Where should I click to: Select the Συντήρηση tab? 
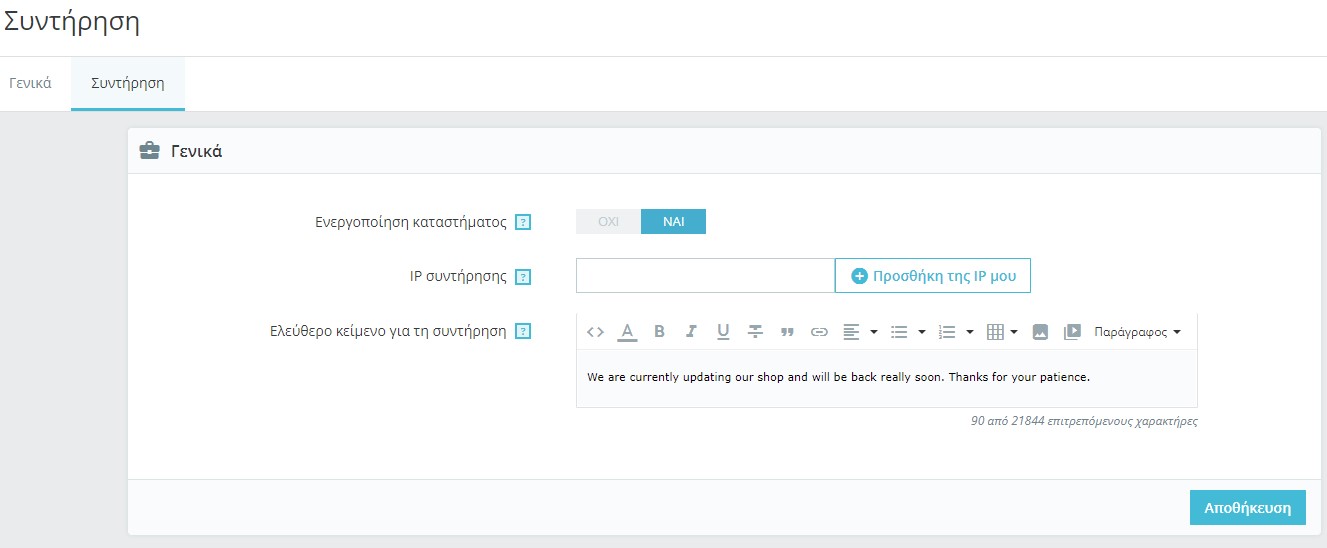pos(127,83)
